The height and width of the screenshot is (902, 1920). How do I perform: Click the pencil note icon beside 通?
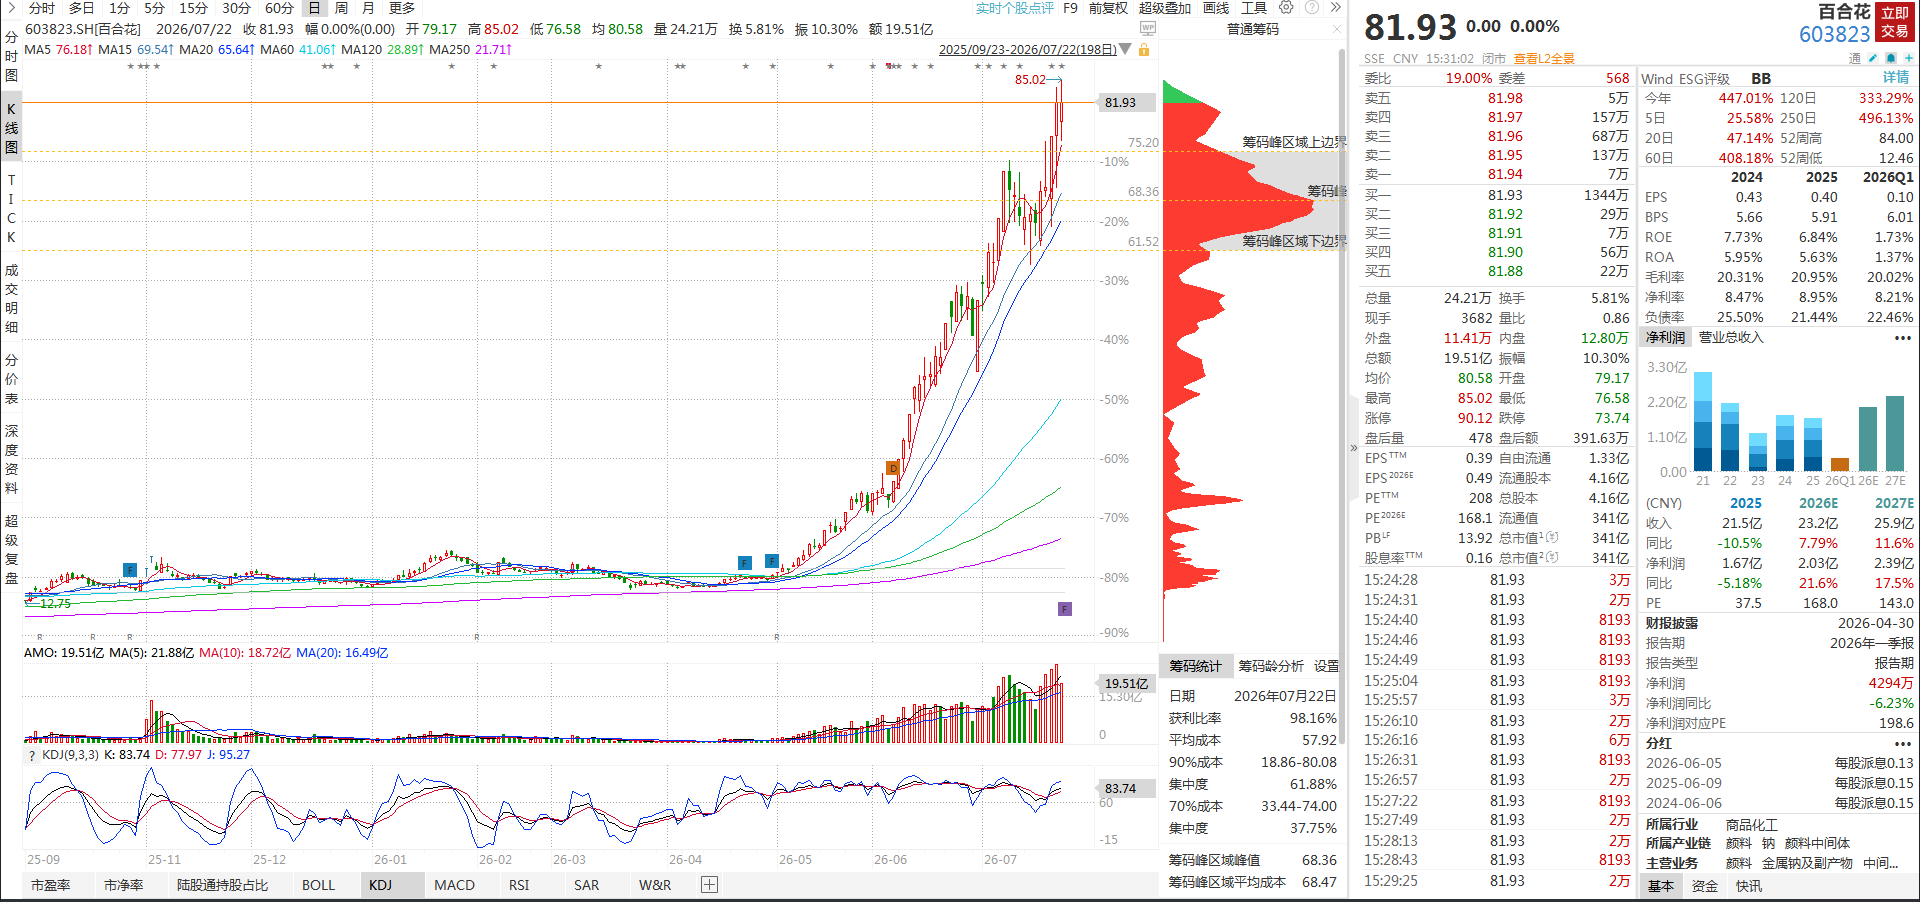[x=1873, y=58]
